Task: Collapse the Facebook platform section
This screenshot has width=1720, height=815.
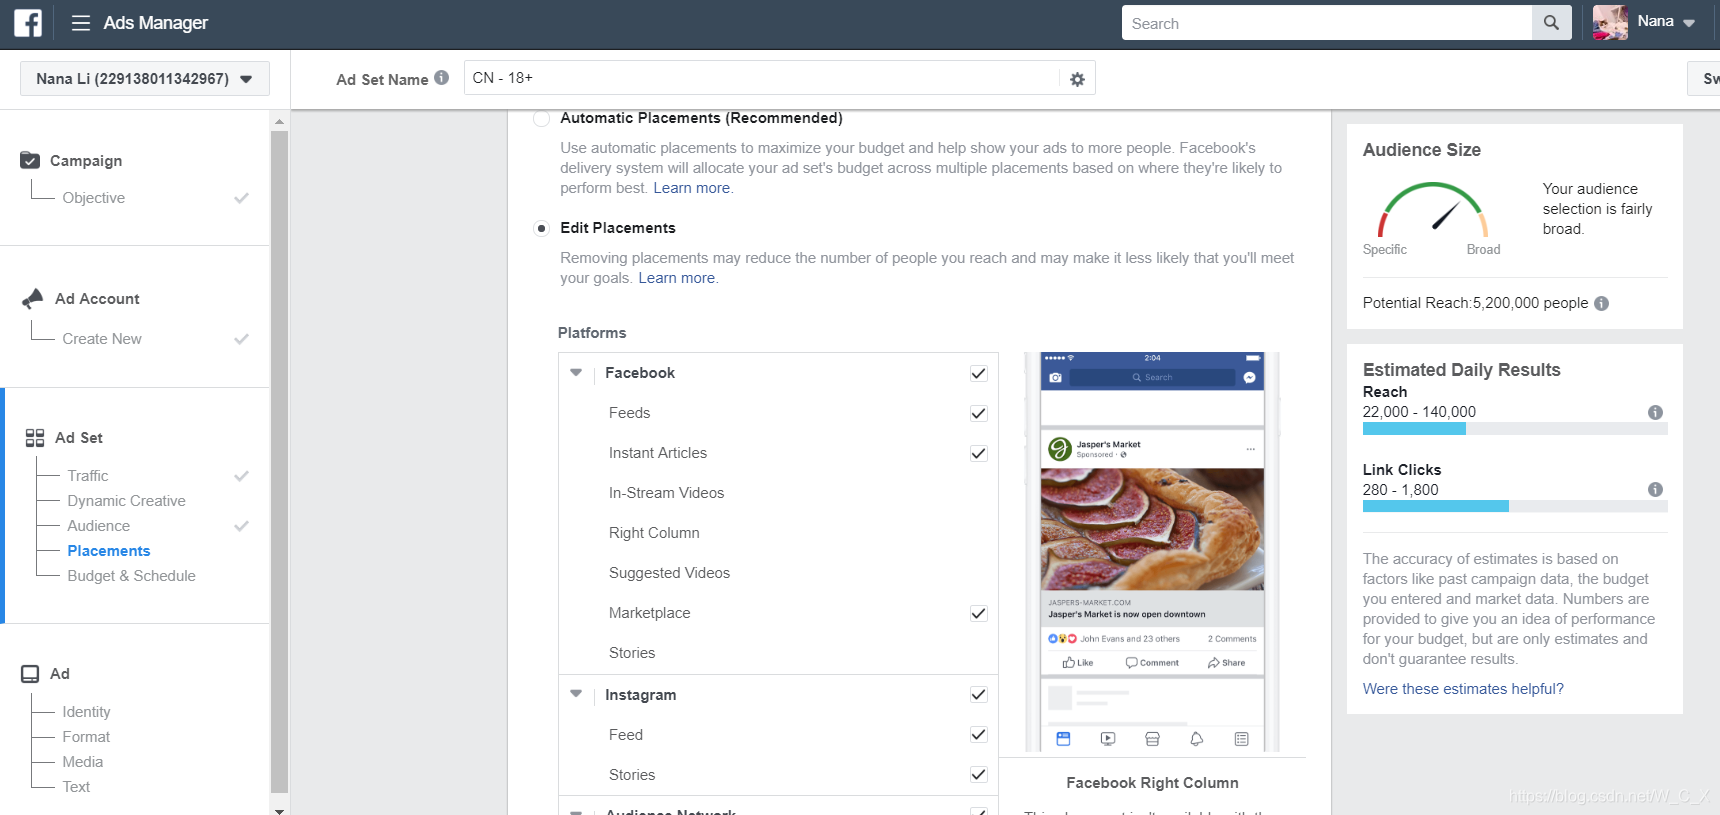Action: (x=576, y=372)
